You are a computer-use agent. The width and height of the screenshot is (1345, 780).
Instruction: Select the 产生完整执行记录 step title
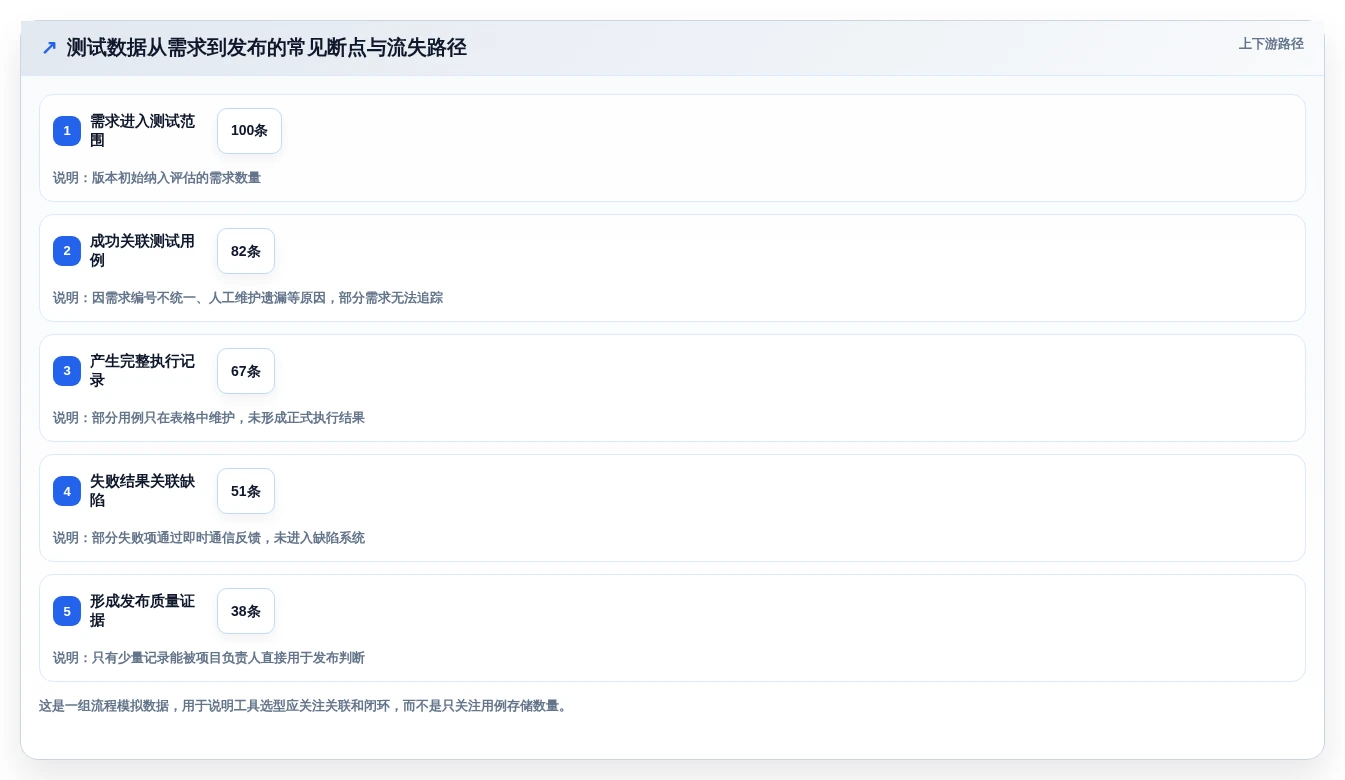pos(143,371)
